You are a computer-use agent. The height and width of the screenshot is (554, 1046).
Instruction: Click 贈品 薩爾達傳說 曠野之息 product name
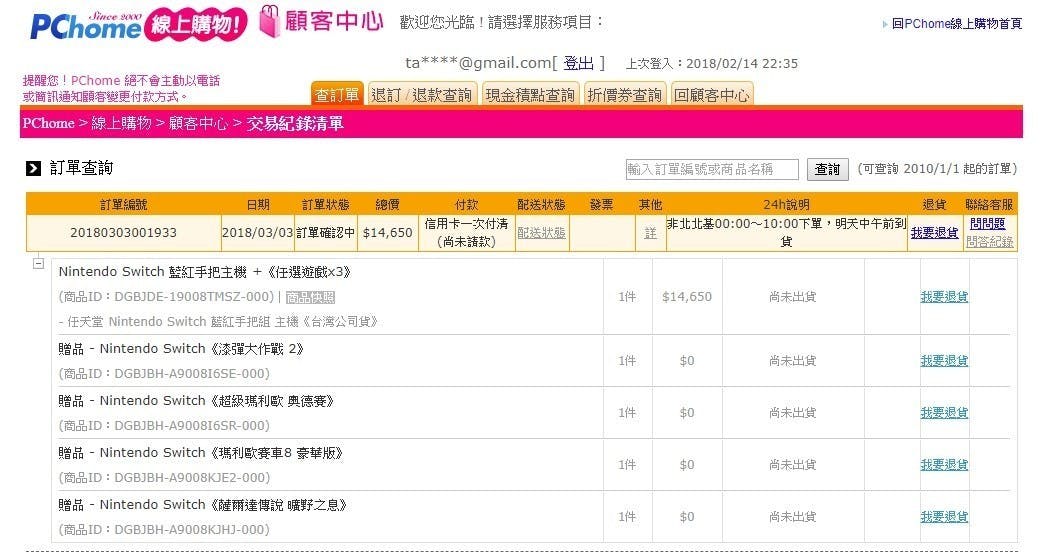tap(203, 505)
